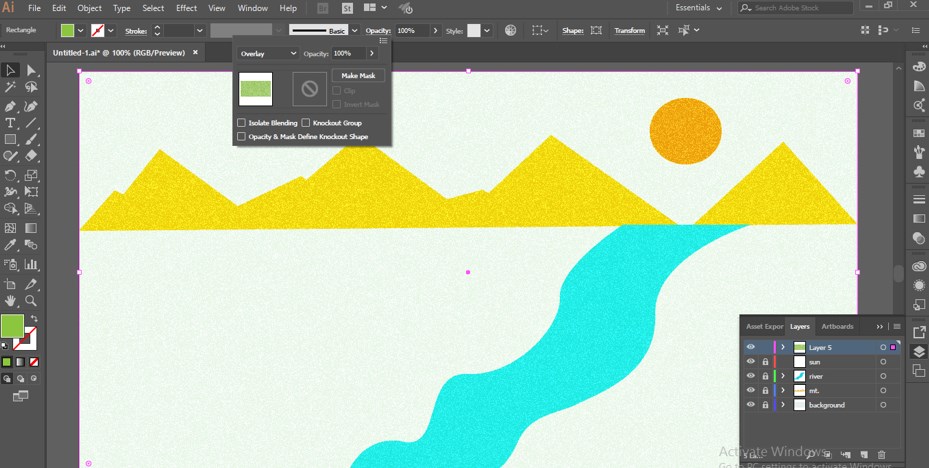The width and height of the screenshot is (929, 468).
Task: Open the Essentials workspace dropdown
Action: coord(699,8)
